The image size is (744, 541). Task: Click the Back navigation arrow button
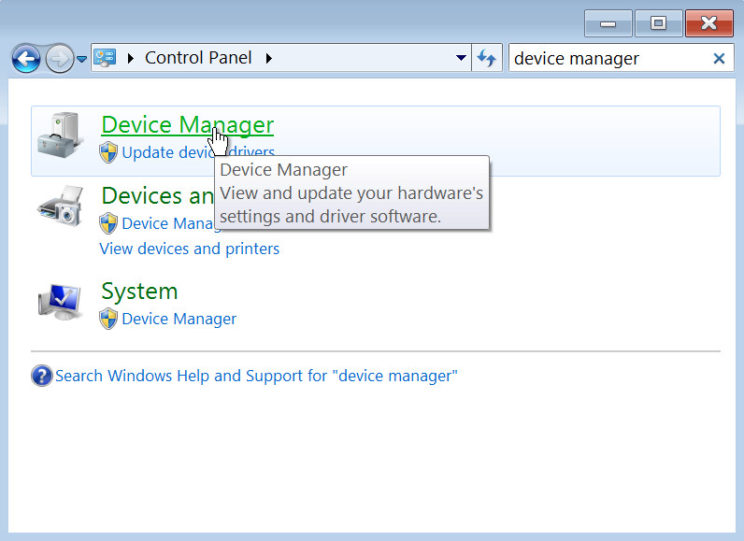pos(26,59)
